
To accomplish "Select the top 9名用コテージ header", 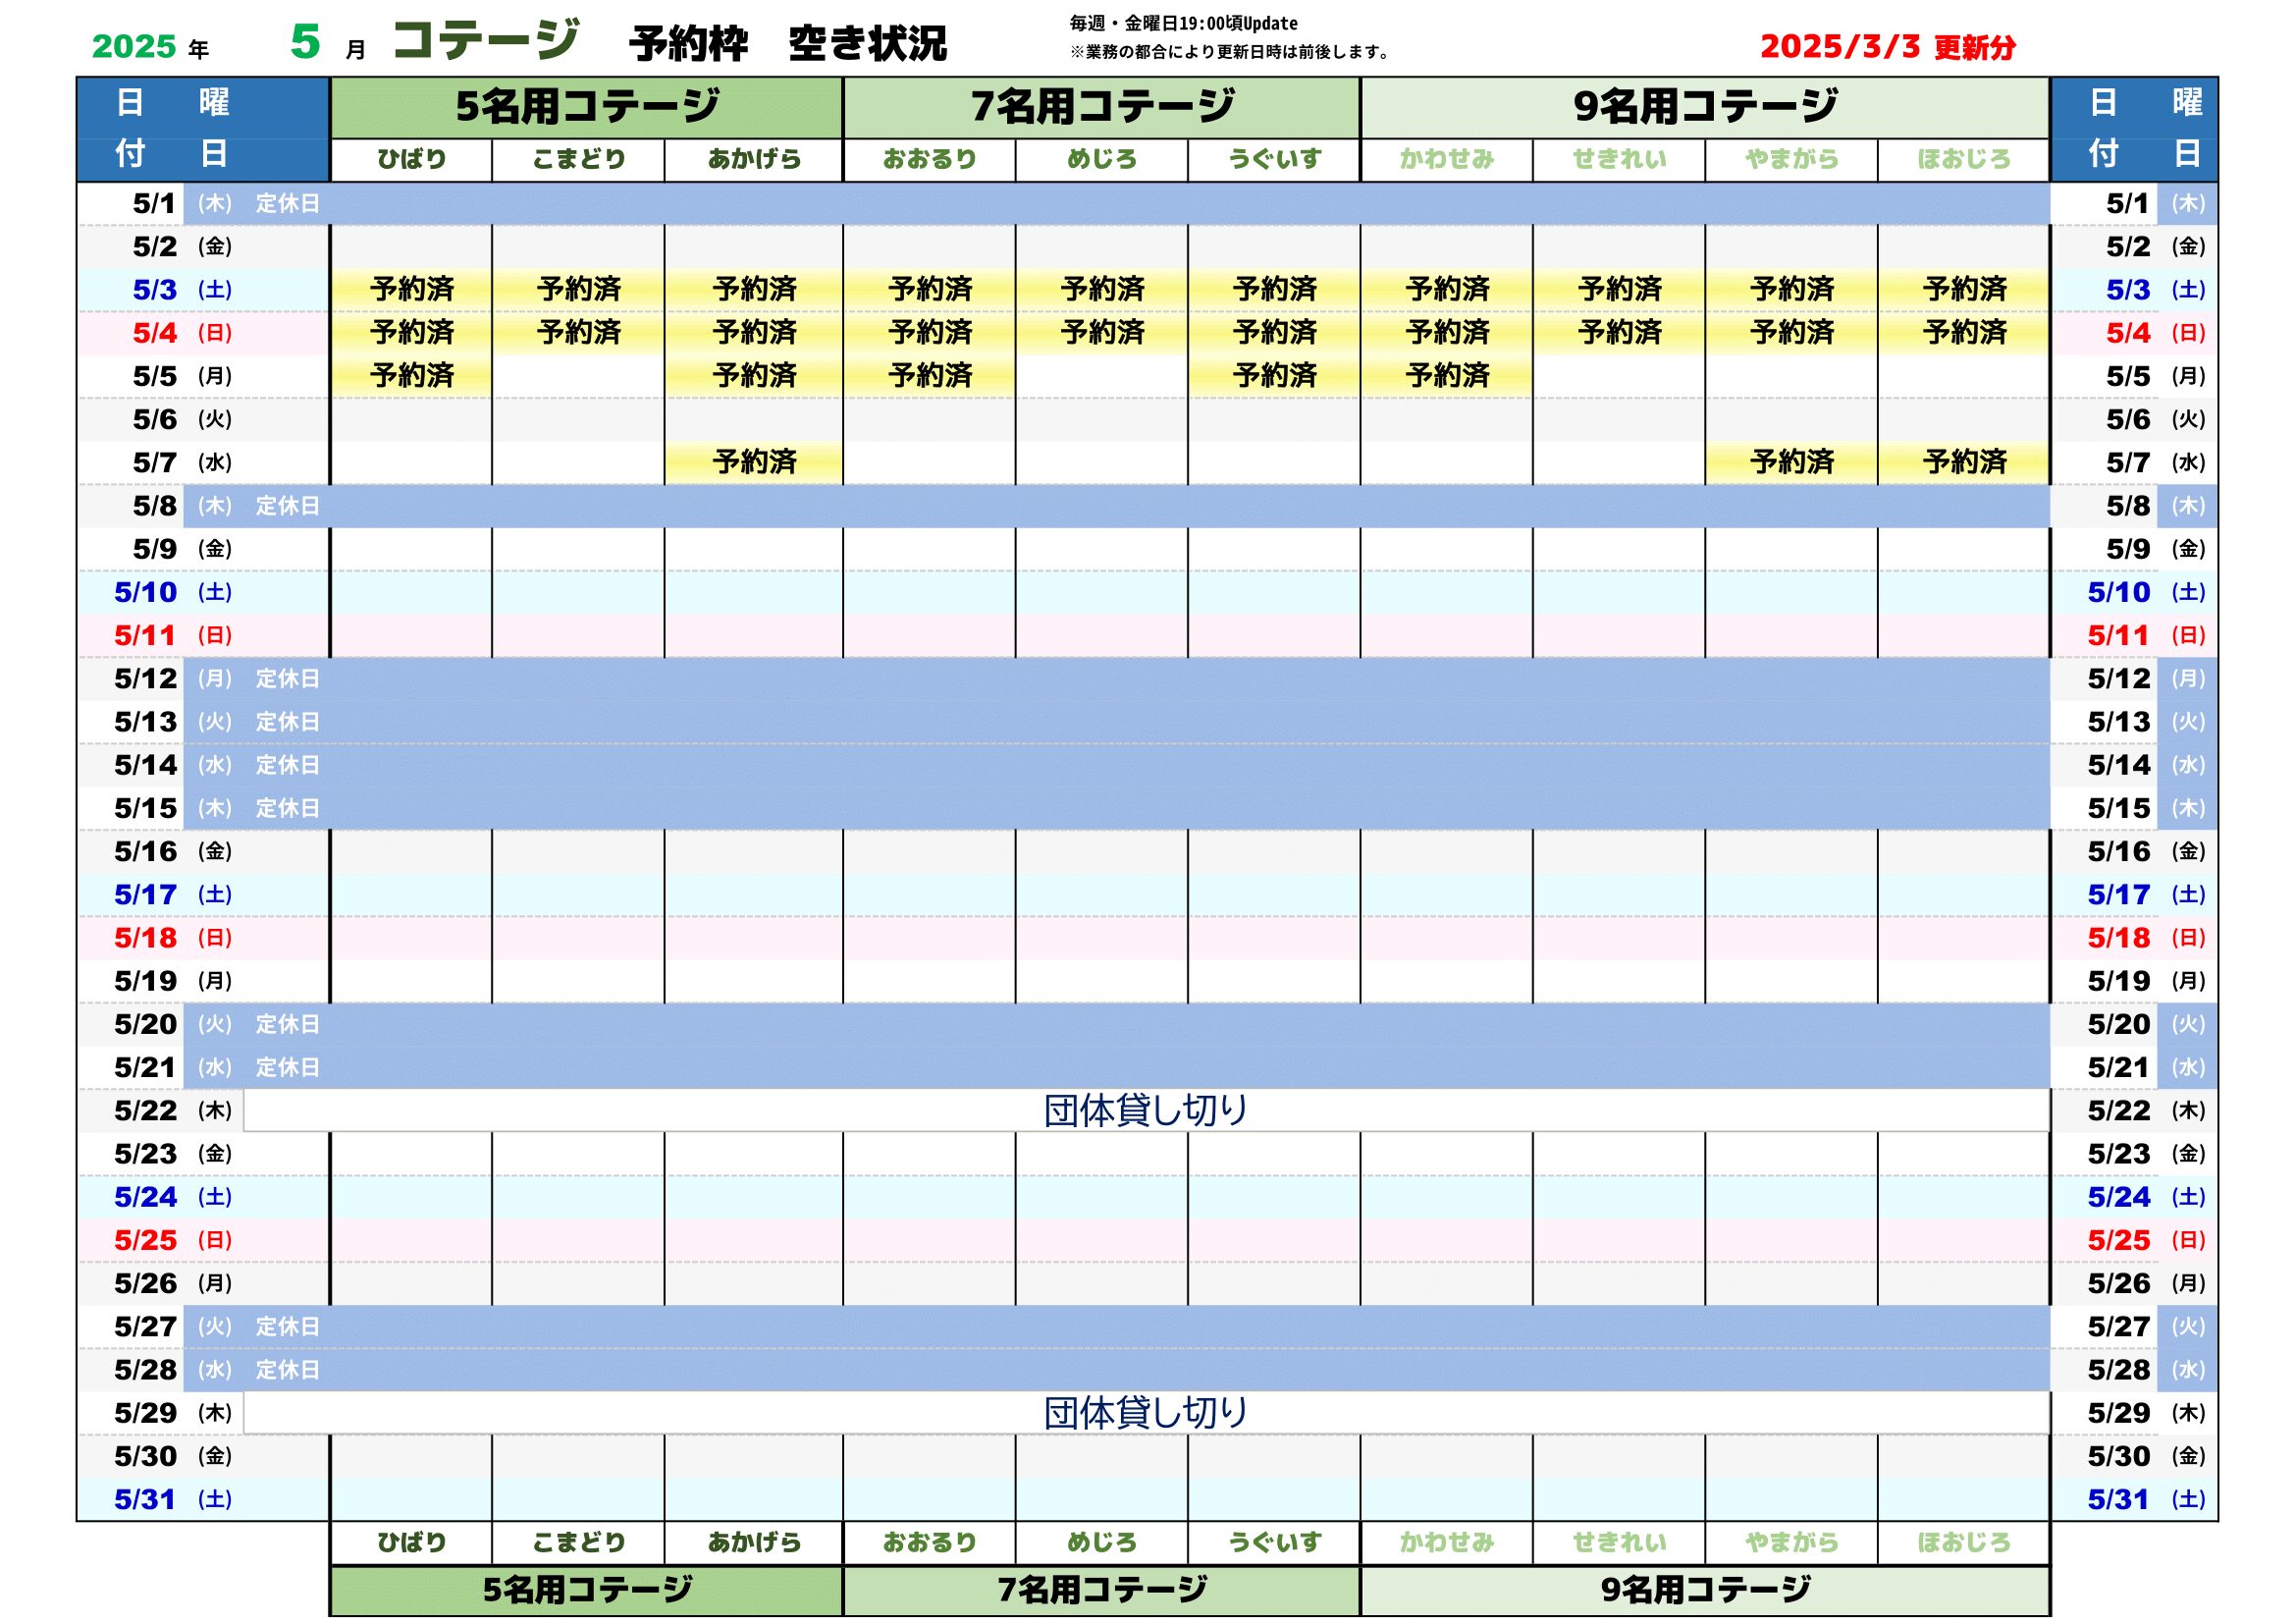I will pos(1705,107).
